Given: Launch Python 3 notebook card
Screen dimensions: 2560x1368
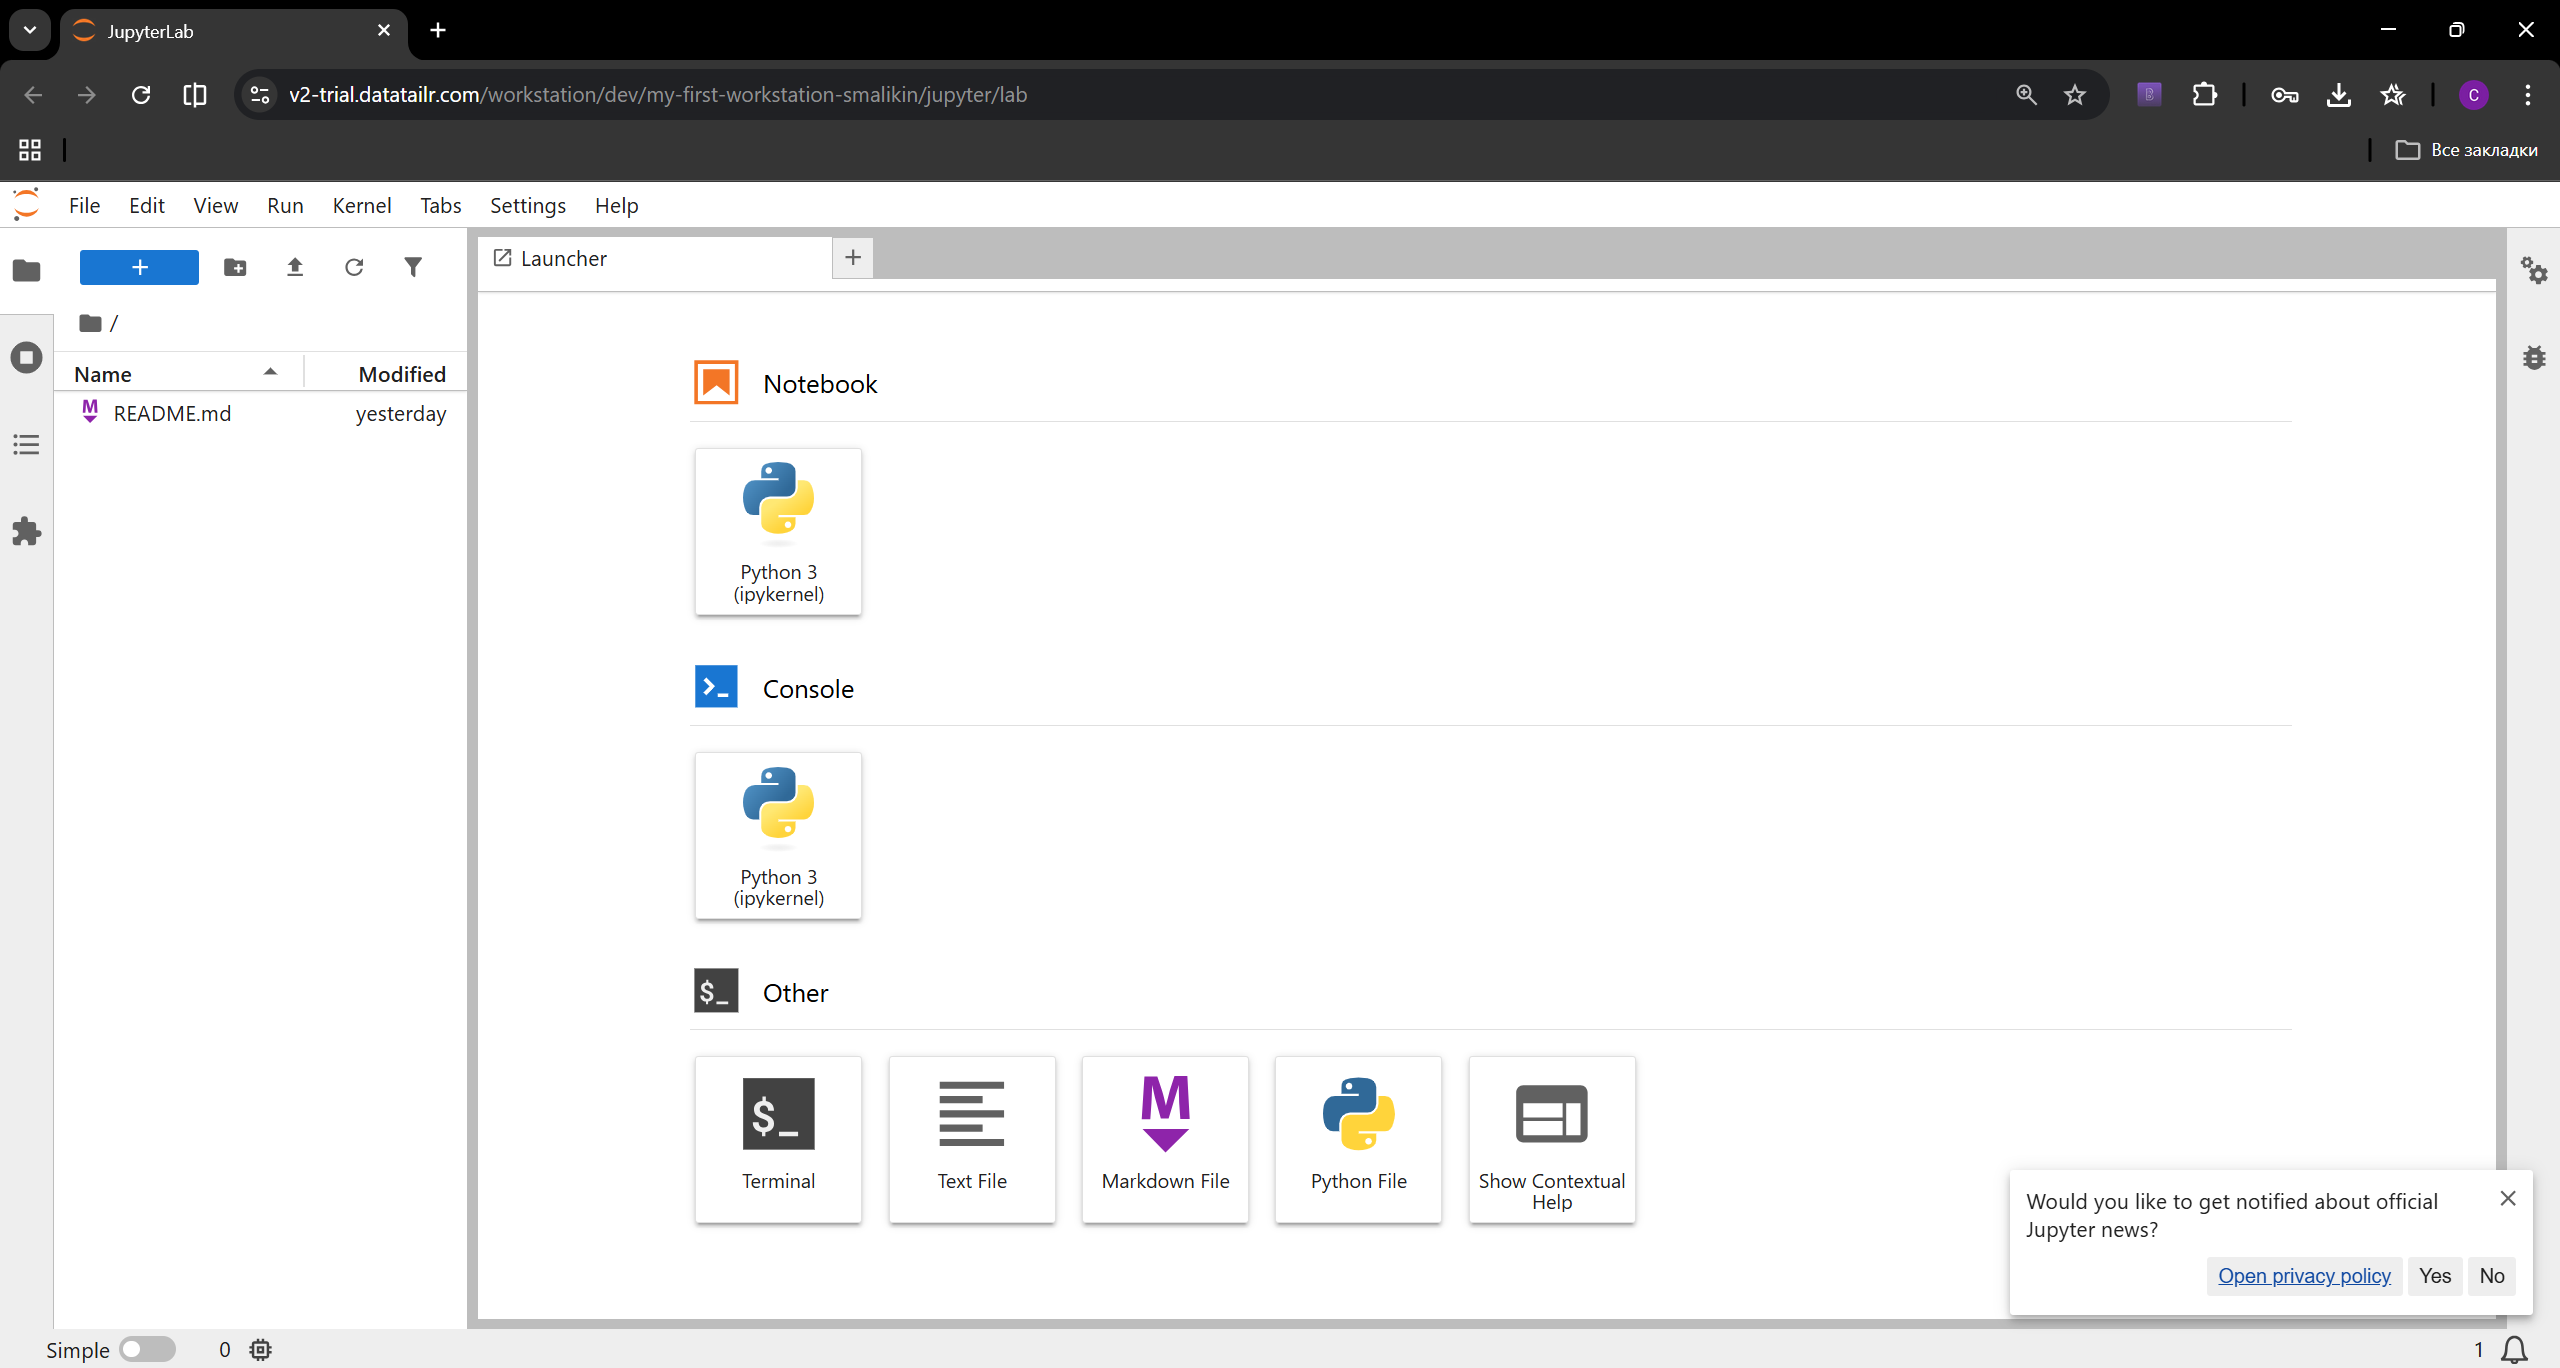Looking at the screenshot, I should tap(778, 531).
